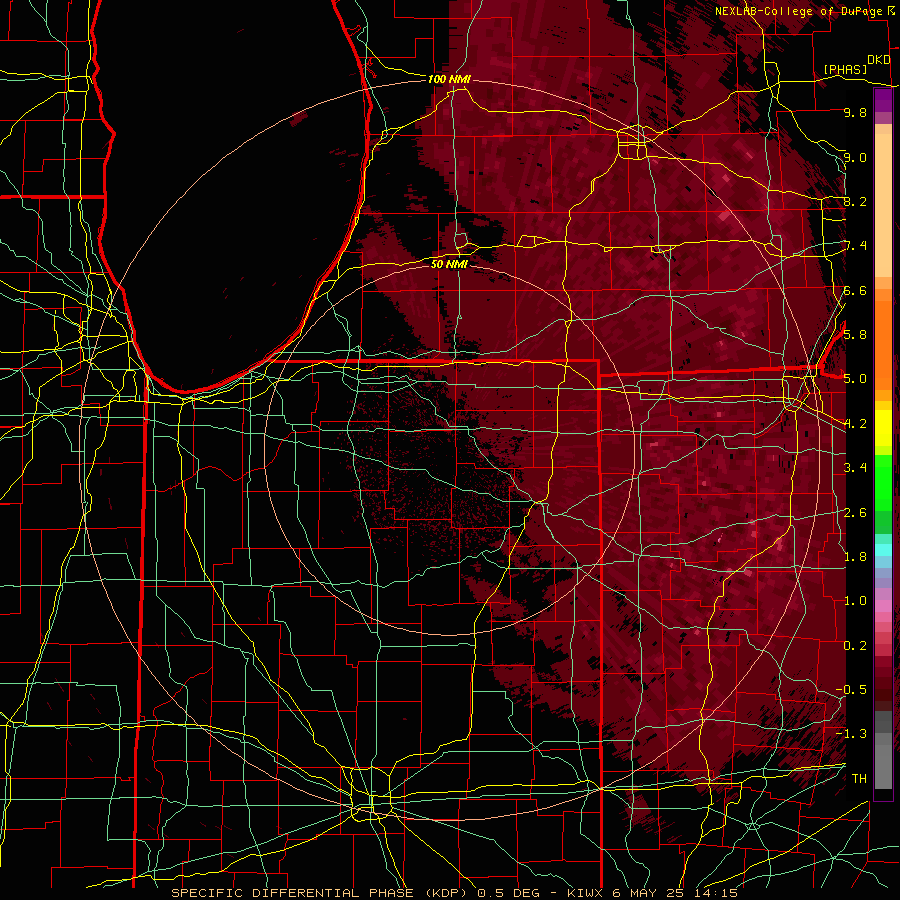Click the '[PHAS]' unit label
The height and width of the screenshot is (900, 900).
845,69
